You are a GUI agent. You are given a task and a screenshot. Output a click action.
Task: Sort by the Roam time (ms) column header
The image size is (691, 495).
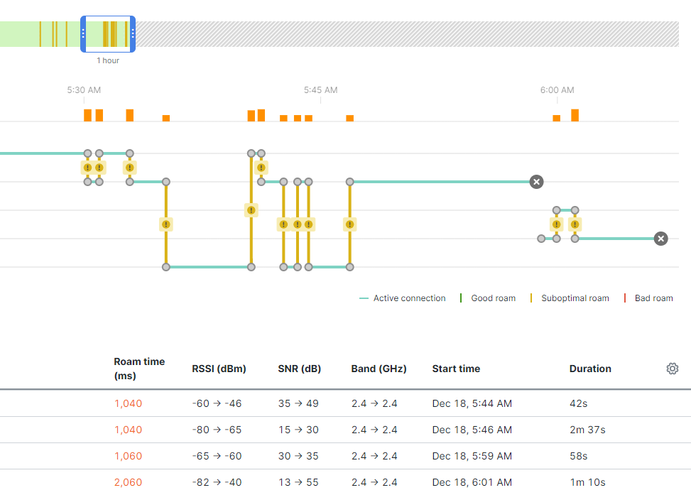(139, 368)
